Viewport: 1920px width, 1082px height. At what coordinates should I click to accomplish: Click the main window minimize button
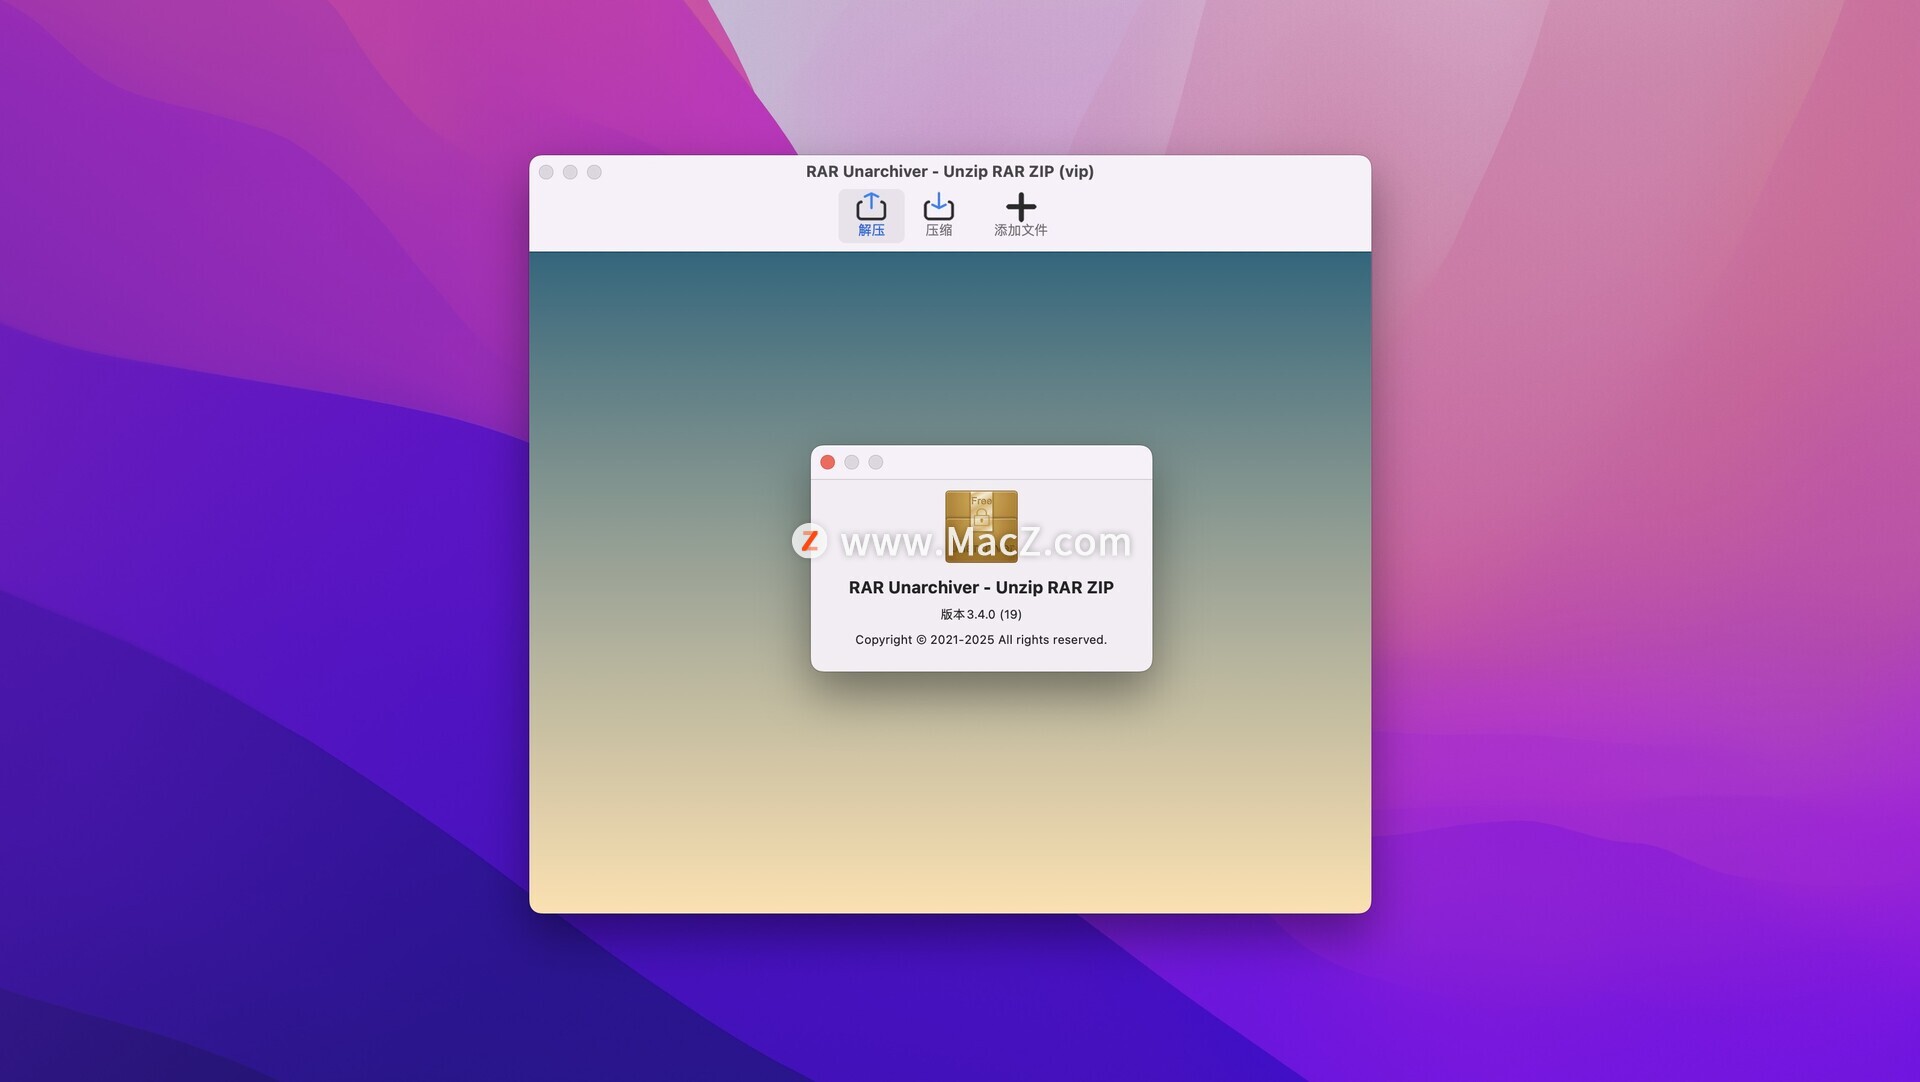(x=570, y=172)
